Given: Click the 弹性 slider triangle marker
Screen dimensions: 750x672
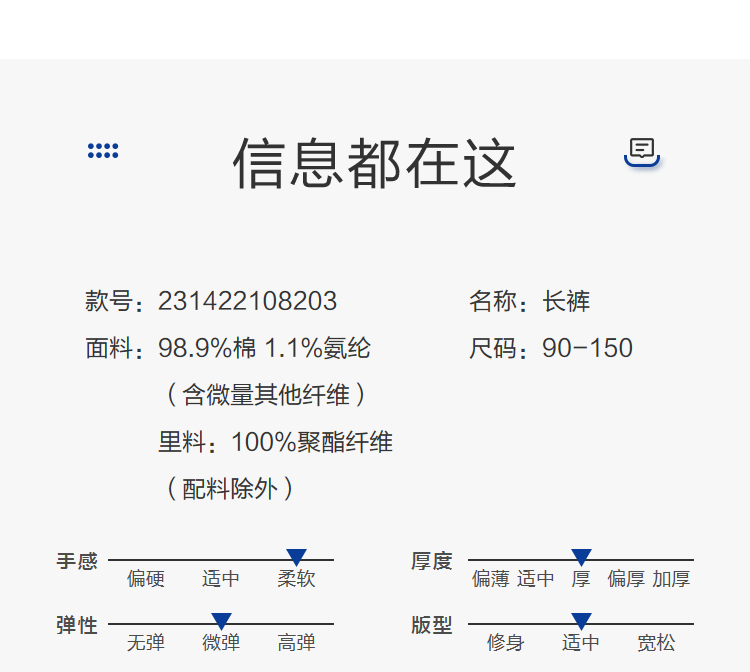Looking at the screenshot, I should pos(221,621).
